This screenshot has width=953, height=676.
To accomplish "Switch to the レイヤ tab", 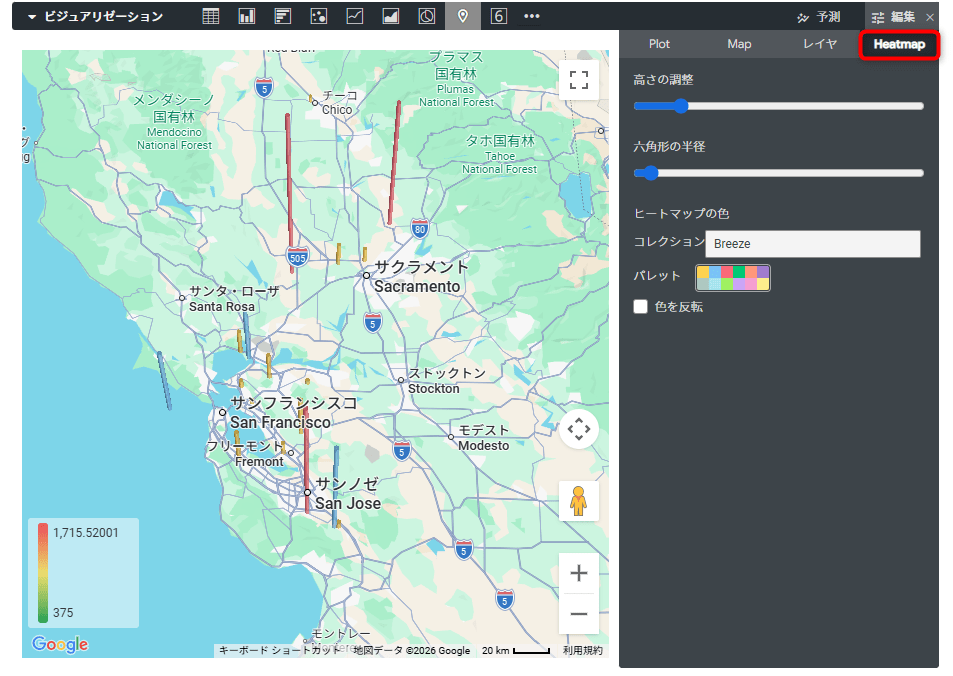I will 819,44.
